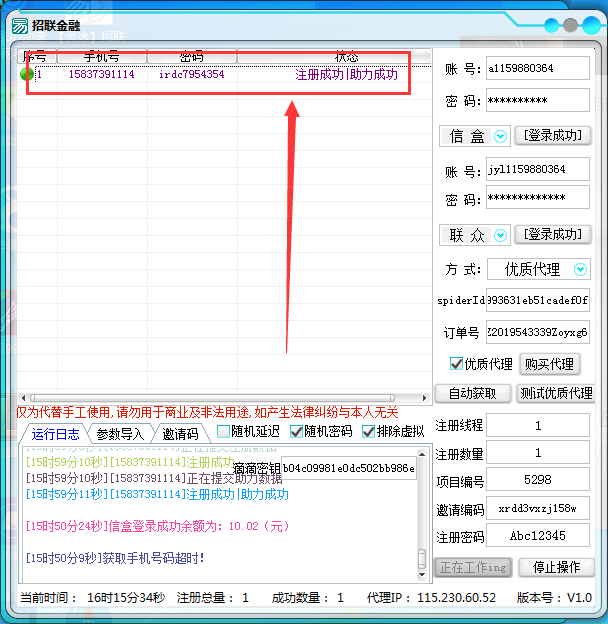Click the first blue window control circle
This screenshot has height=624, width=608.
point(551,25)
